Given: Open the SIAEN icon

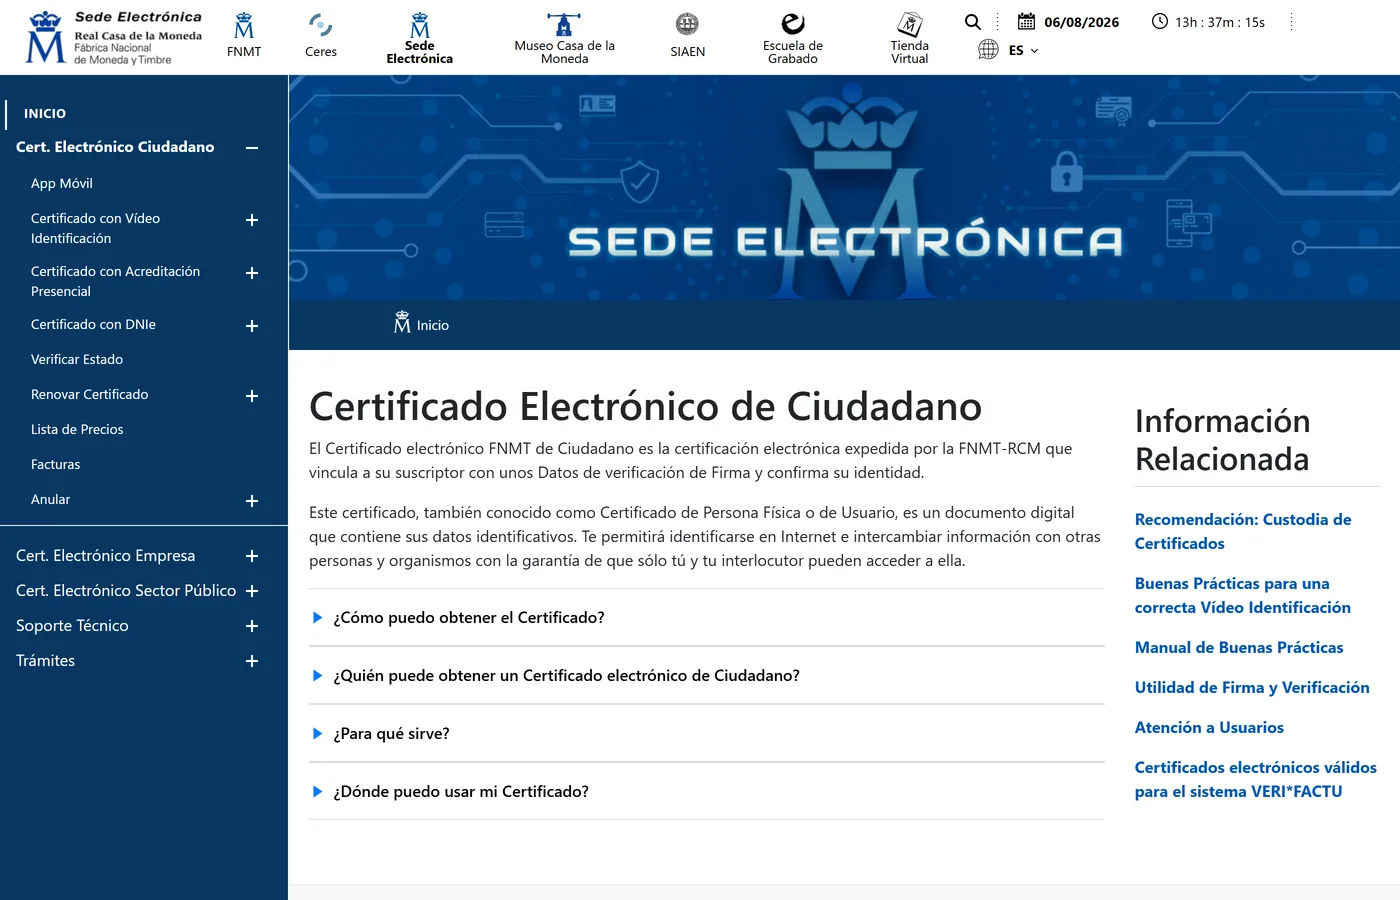Looking at the screenshot, I should pos(687,24).
